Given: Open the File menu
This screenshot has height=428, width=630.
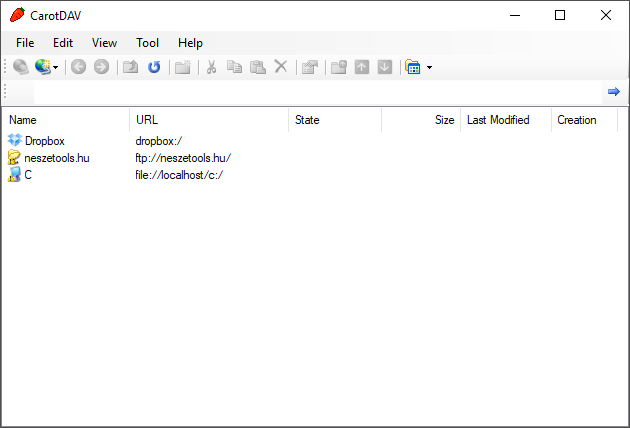Looking at the screenshot, I should (25, 43).
